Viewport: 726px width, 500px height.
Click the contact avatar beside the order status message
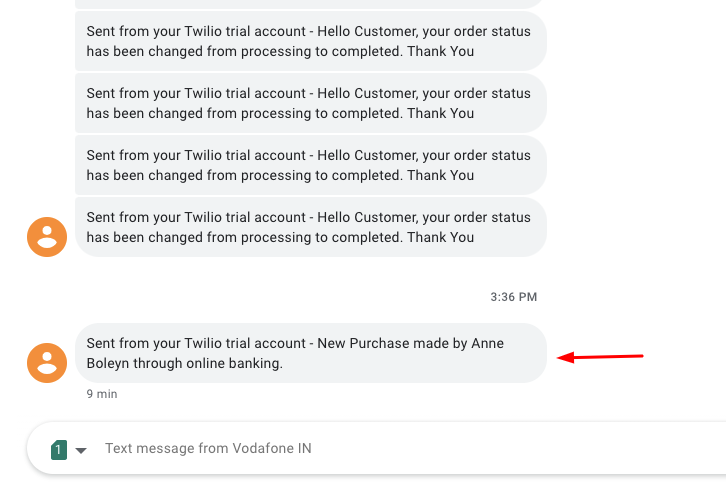pyautogui.click(x=47, y=237)
